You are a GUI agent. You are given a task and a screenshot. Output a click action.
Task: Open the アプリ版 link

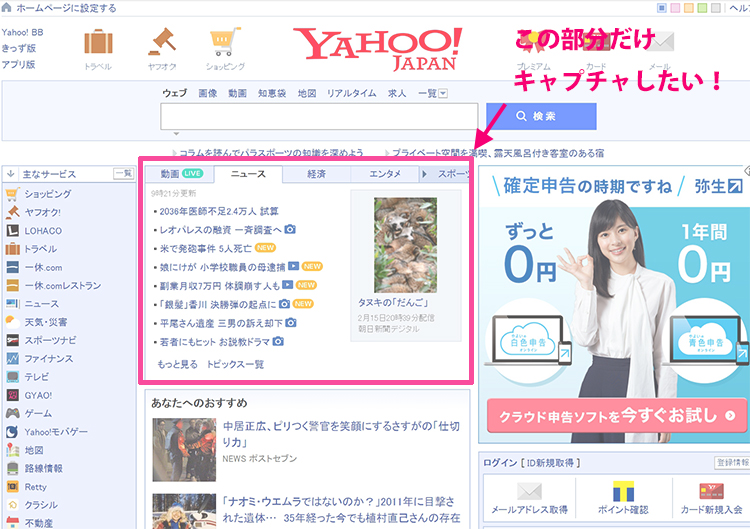[18, 64]
